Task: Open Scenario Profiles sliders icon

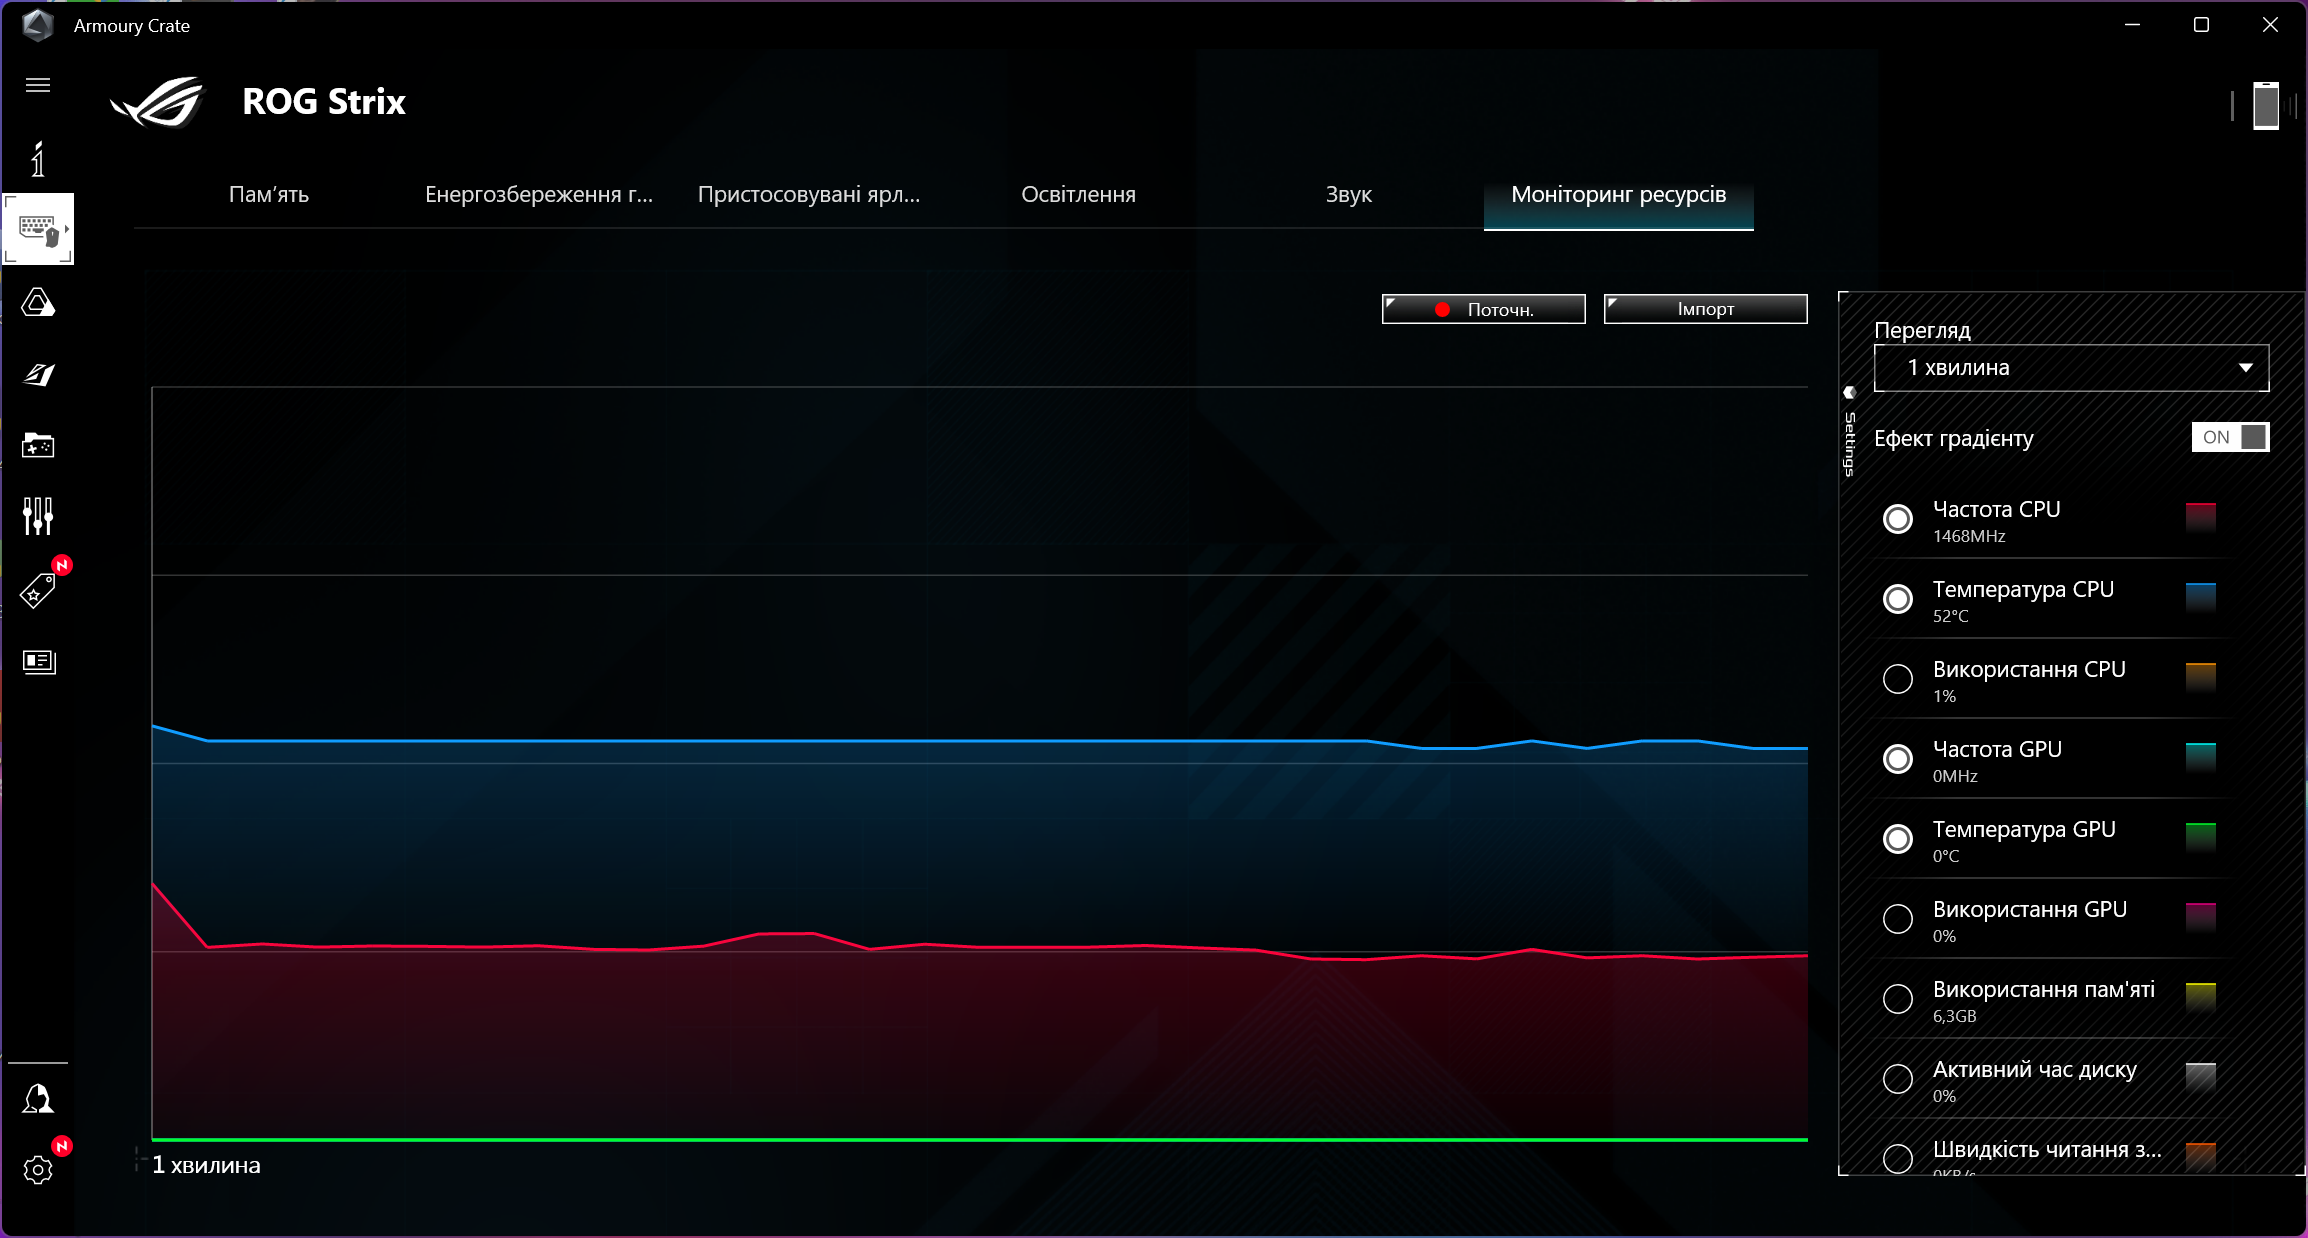Action: 38,516
